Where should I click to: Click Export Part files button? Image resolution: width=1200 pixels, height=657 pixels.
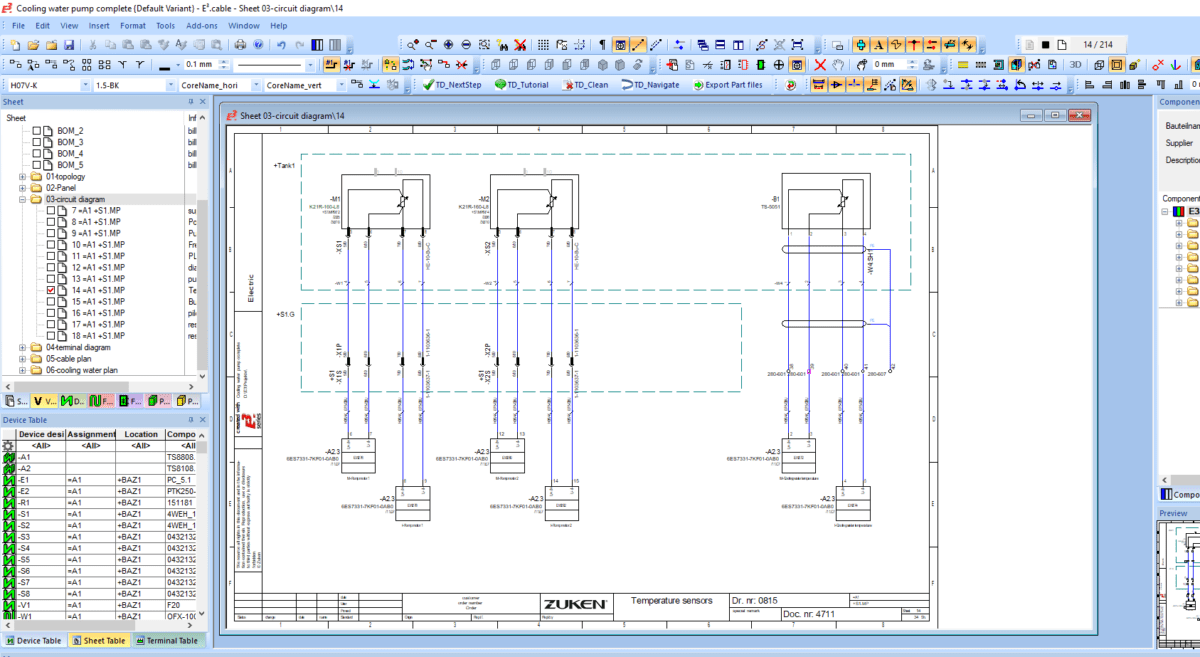pos(727,85)
